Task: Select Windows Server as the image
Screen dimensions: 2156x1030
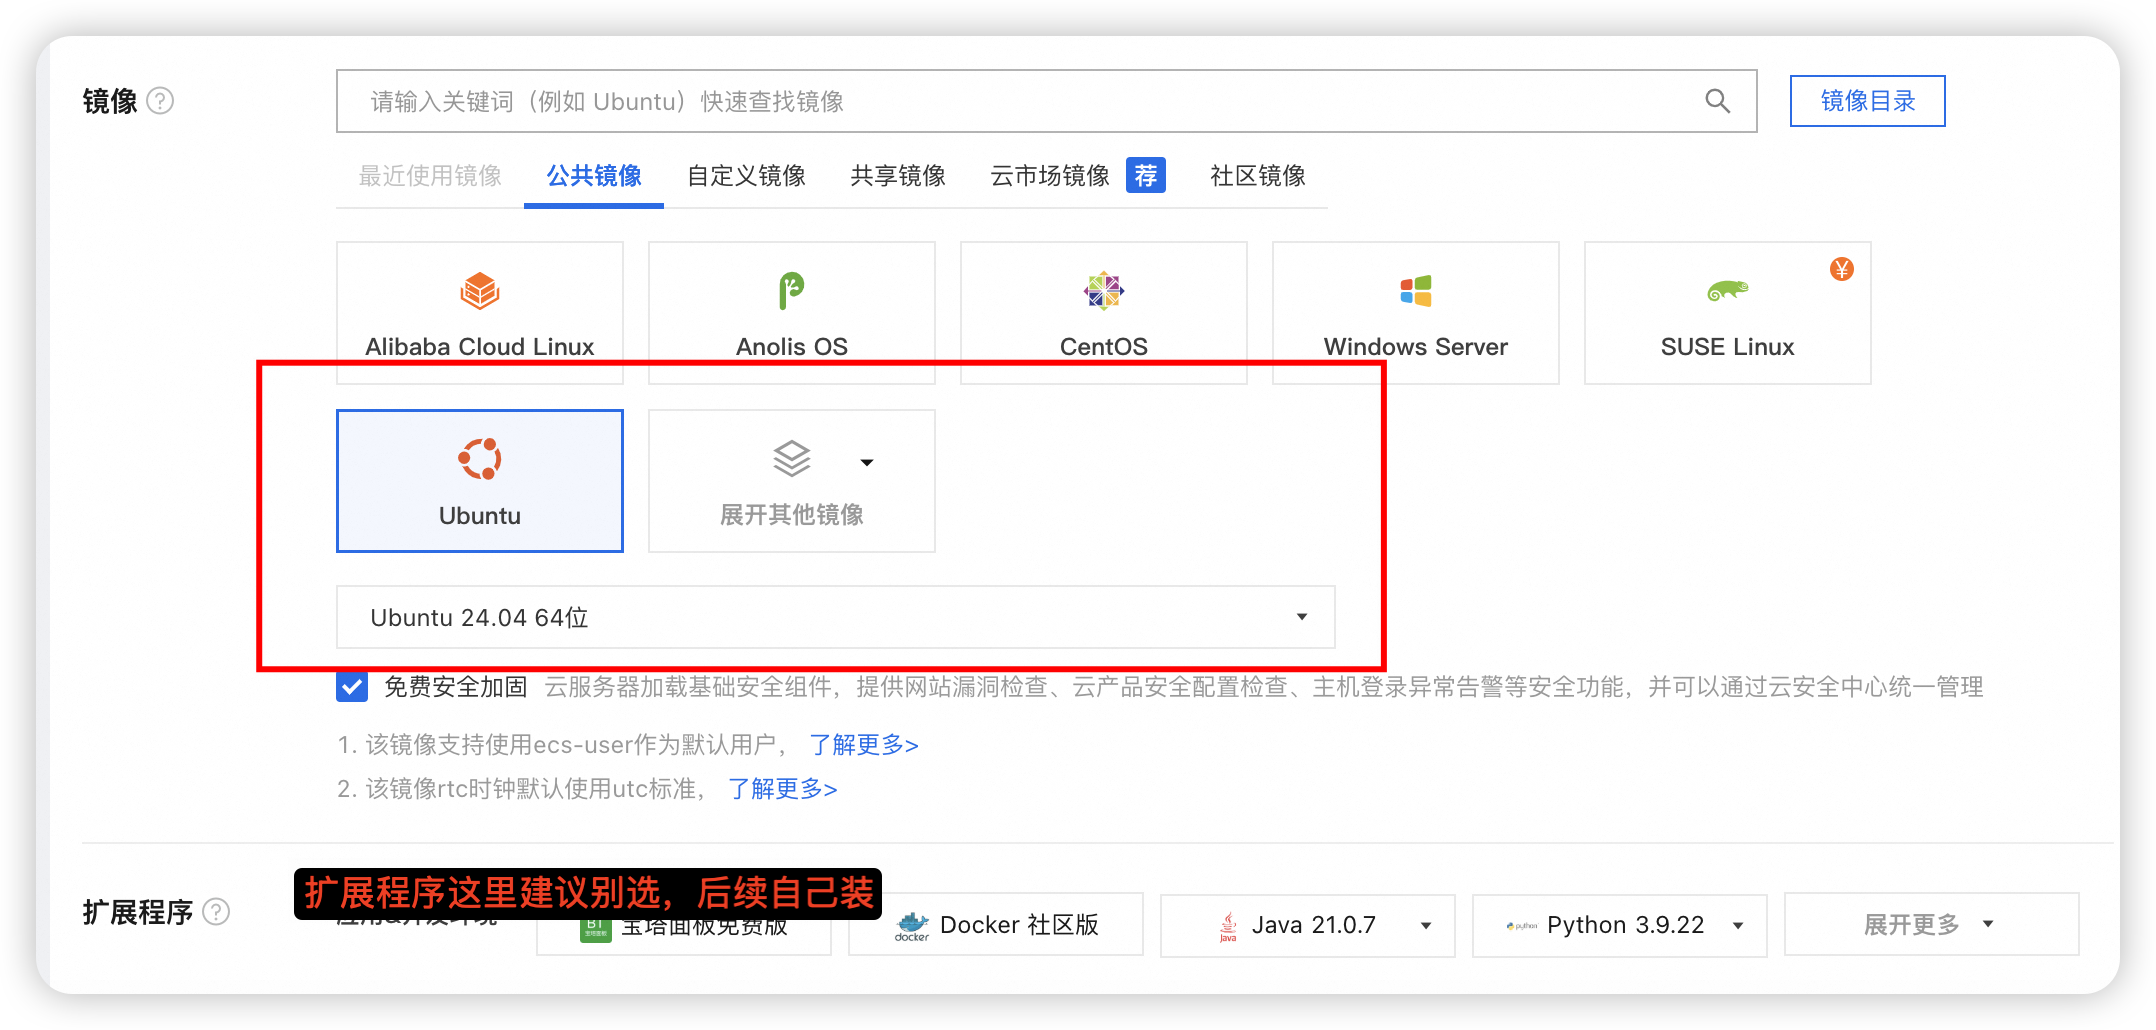Action: pos(1415,313)
